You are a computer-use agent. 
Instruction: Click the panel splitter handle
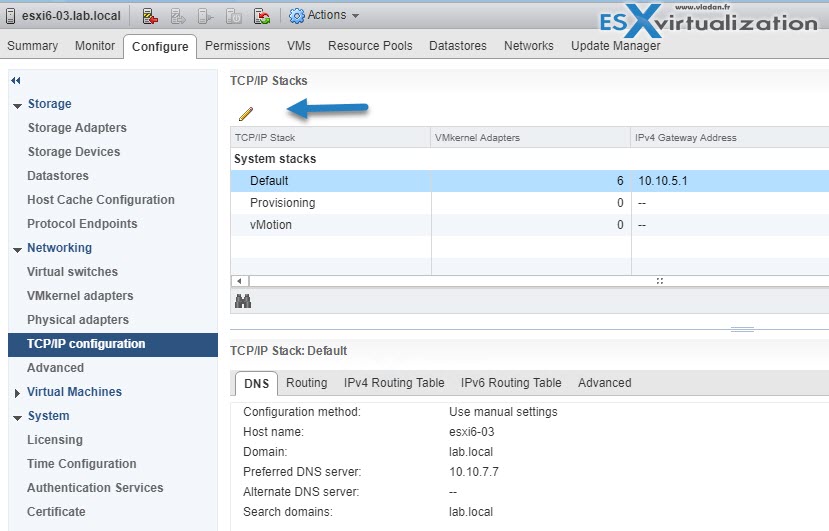[x=742, y=329]
